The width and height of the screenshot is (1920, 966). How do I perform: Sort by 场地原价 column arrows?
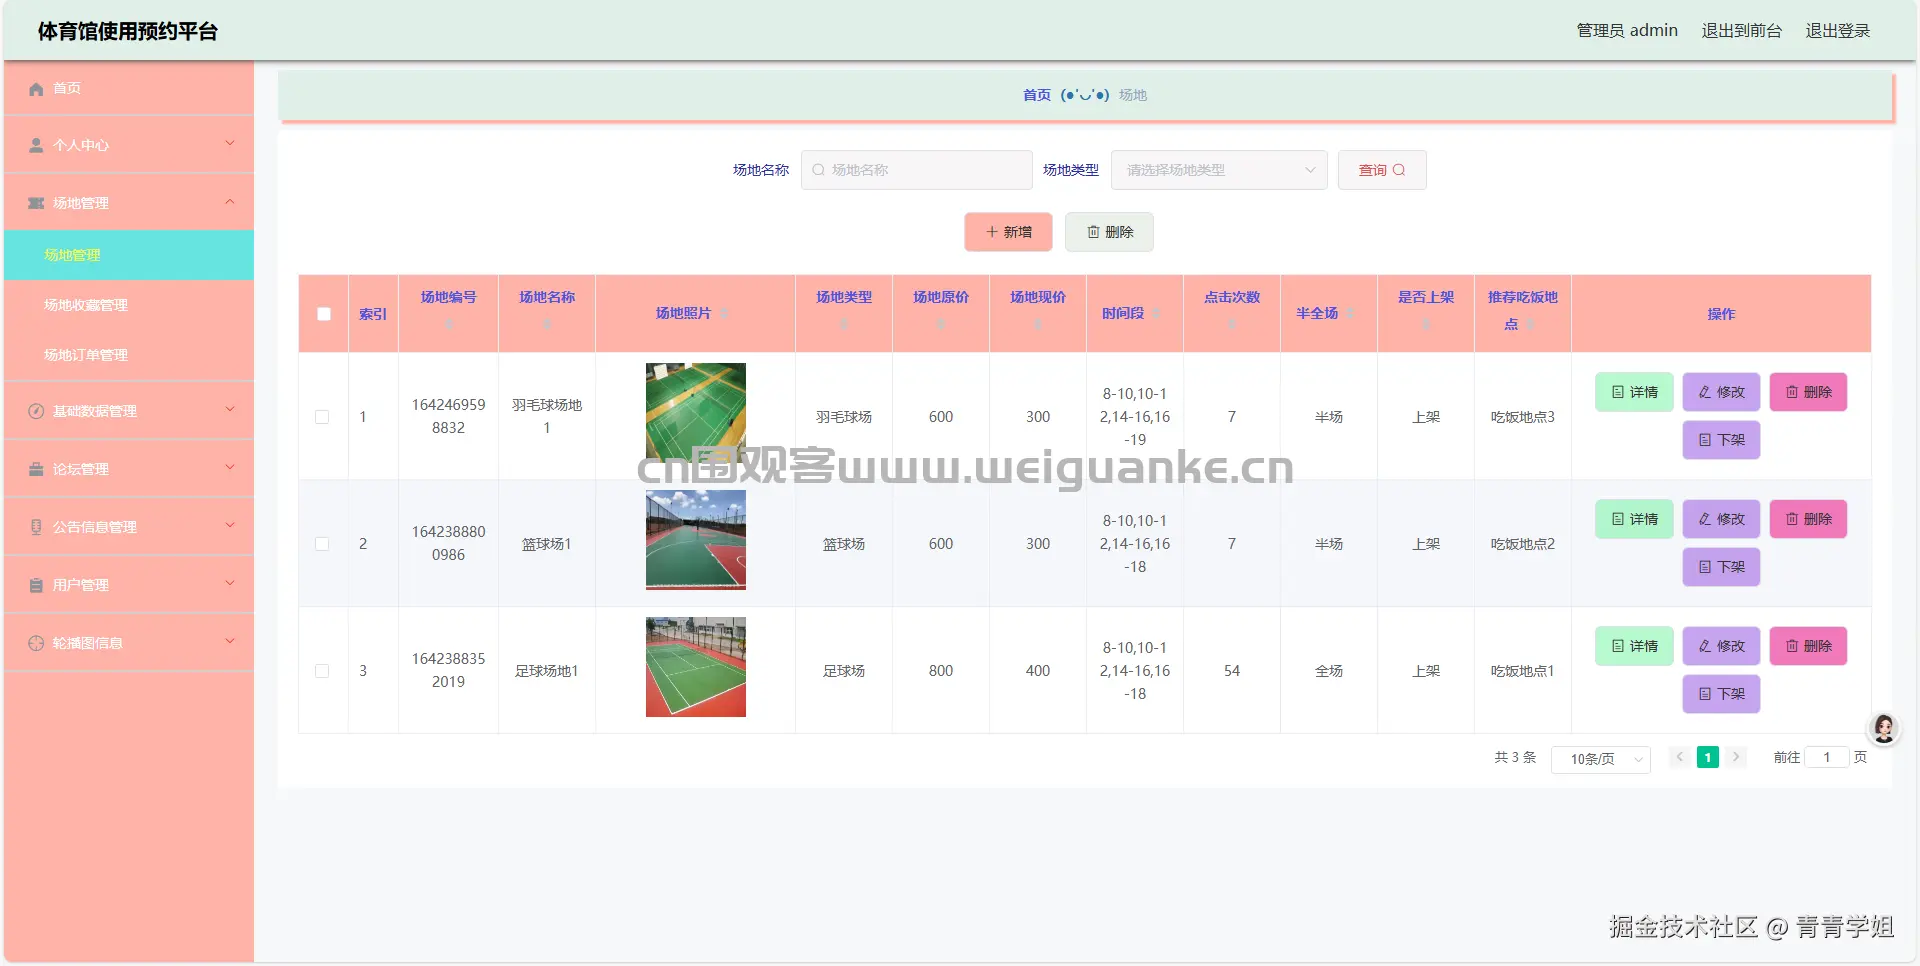(940, 324)
